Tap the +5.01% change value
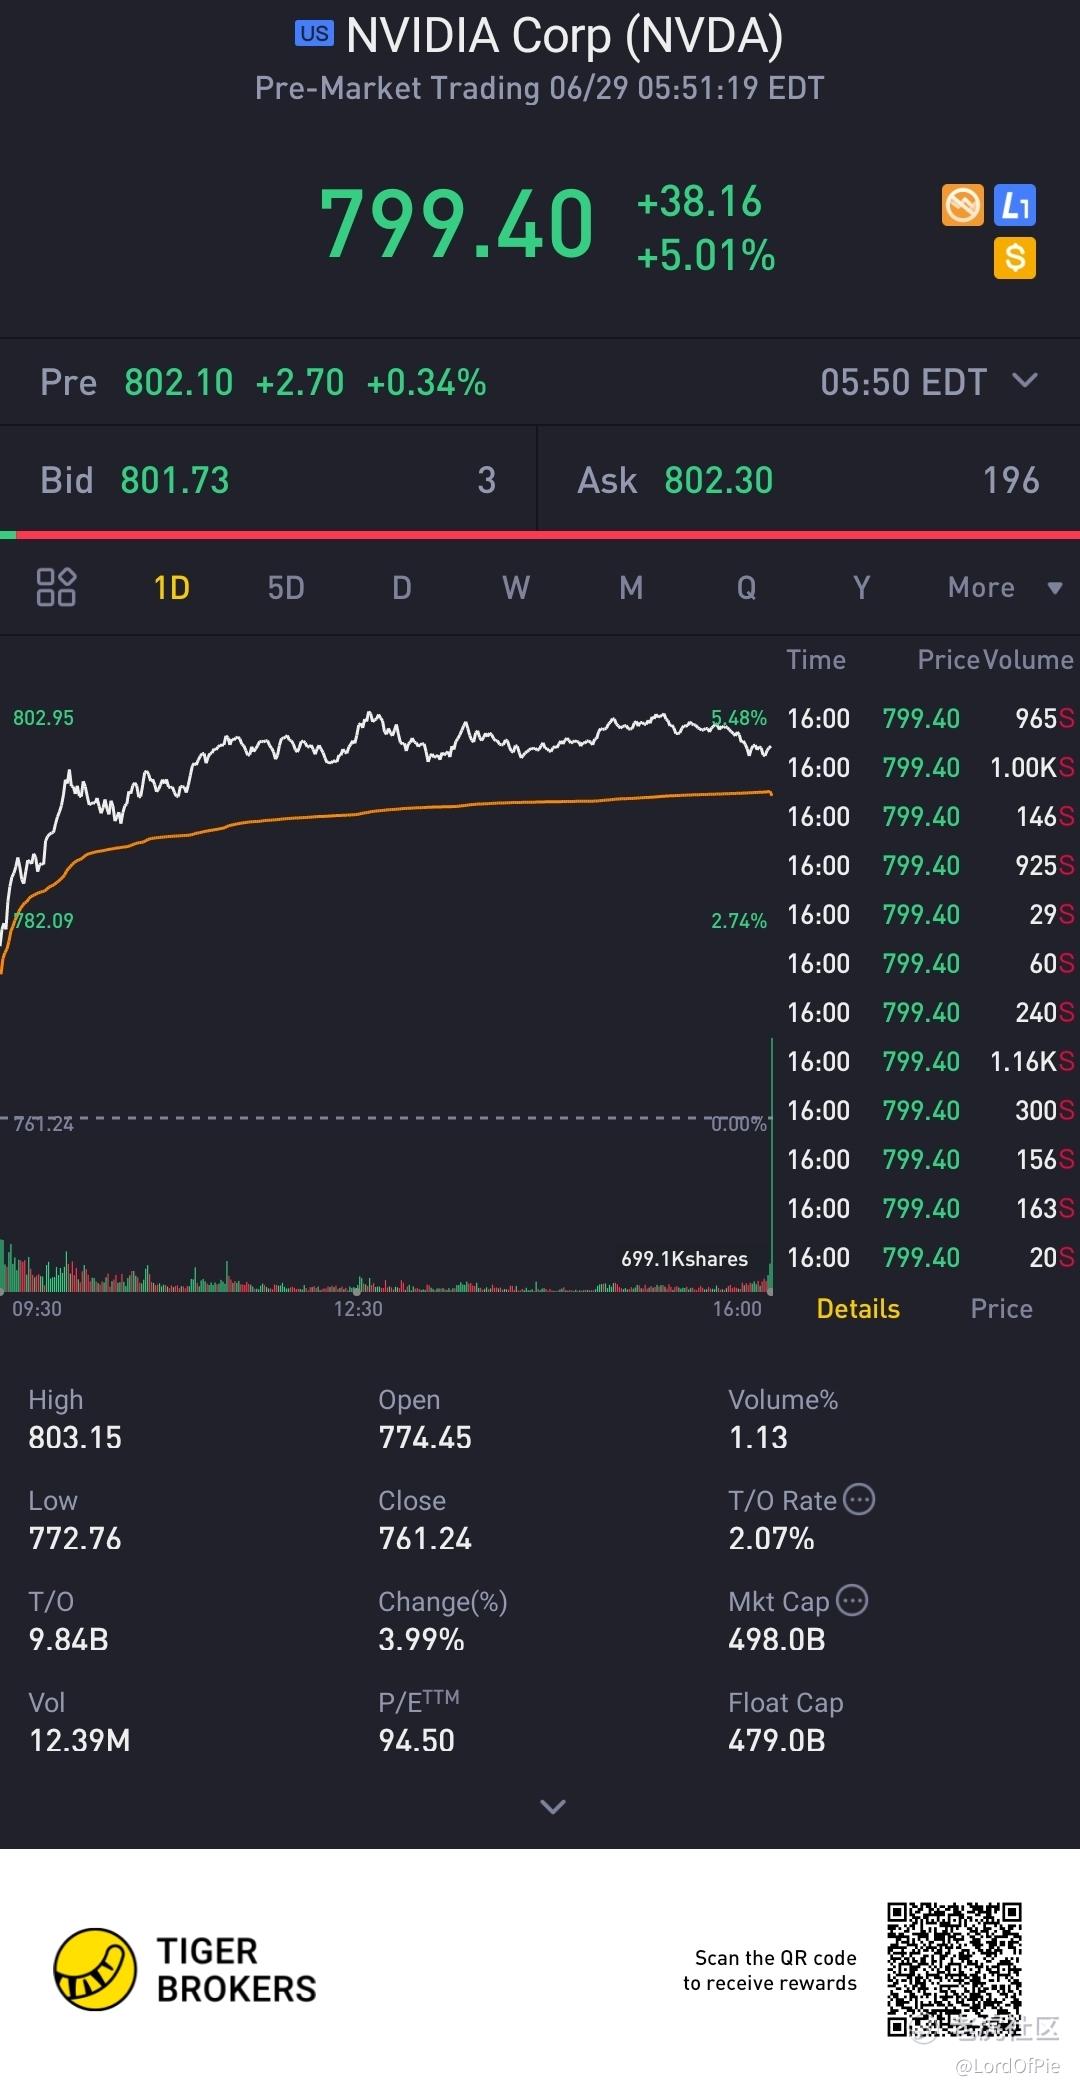 click(706, 256)
